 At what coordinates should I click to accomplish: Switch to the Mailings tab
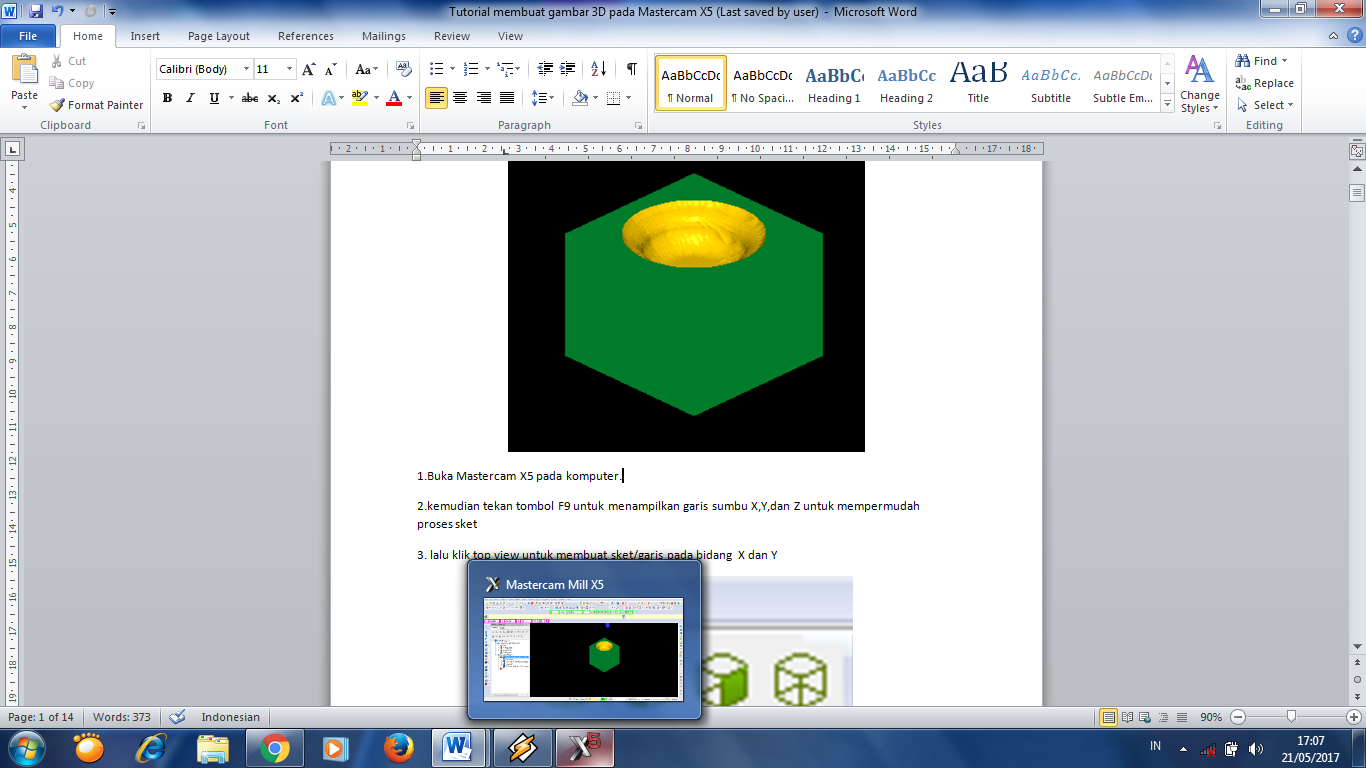coord(384,36)
